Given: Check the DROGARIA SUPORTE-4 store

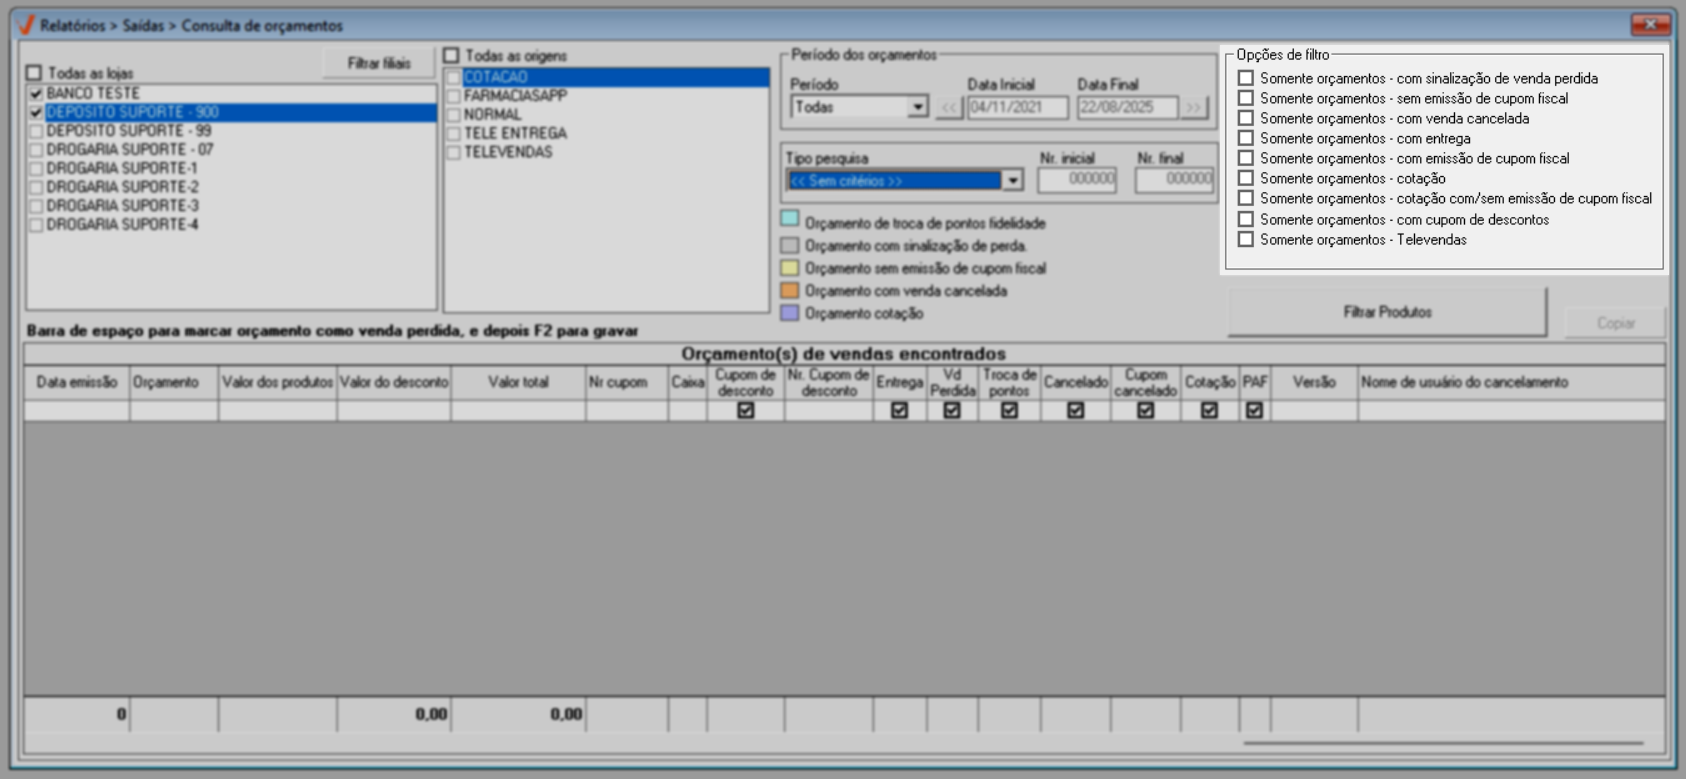Looking at the screenshot, I should pyautogui.click(x=36, y=225).
